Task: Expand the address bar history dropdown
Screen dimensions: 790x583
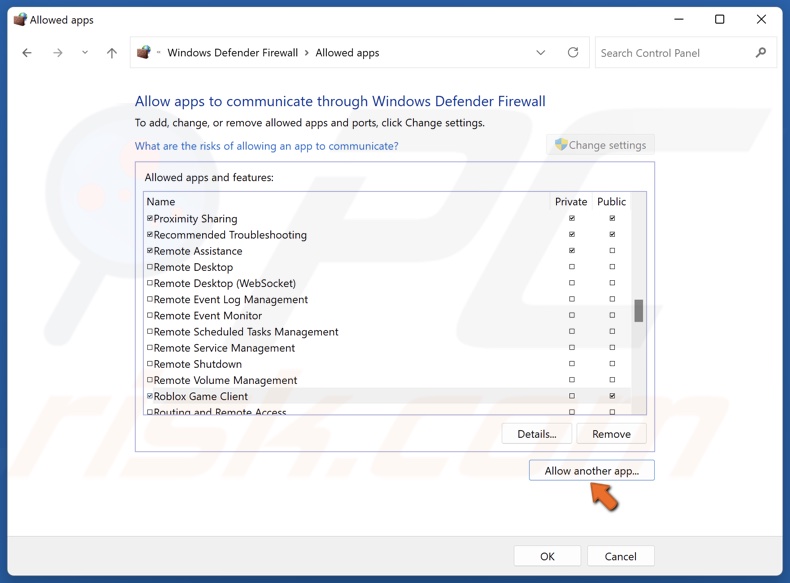Action: tap(541, 53)
